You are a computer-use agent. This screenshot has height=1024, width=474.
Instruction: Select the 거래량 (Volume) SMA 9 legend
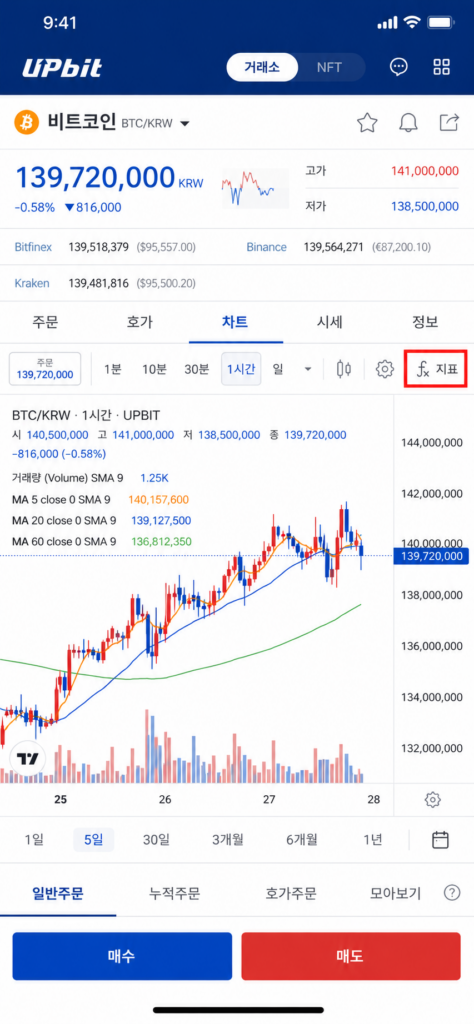67,478
